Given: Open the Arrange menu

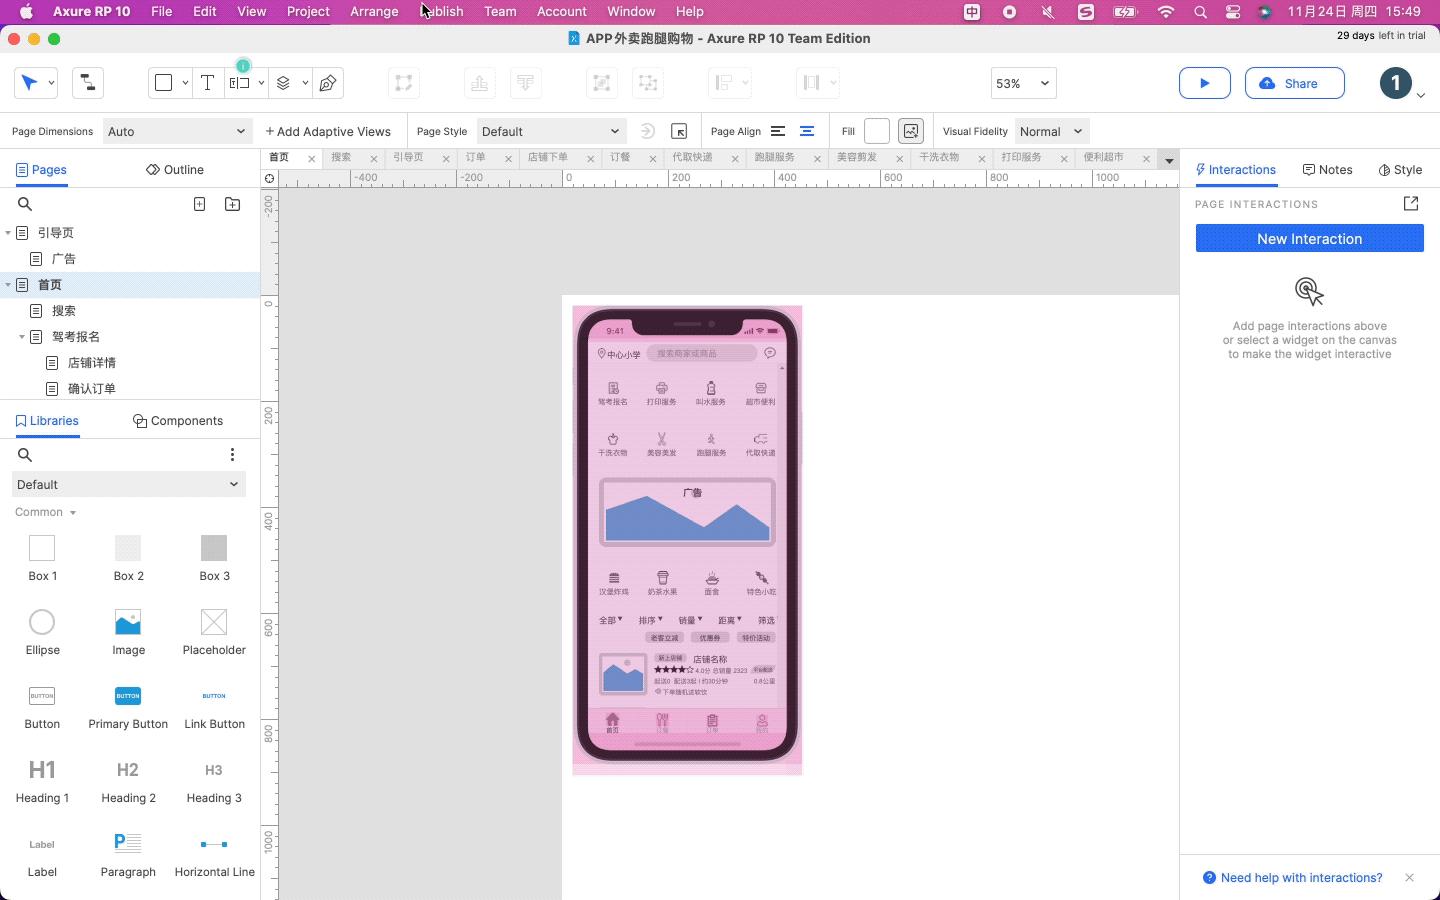Looking at the screenshot, I should (374, 11).
